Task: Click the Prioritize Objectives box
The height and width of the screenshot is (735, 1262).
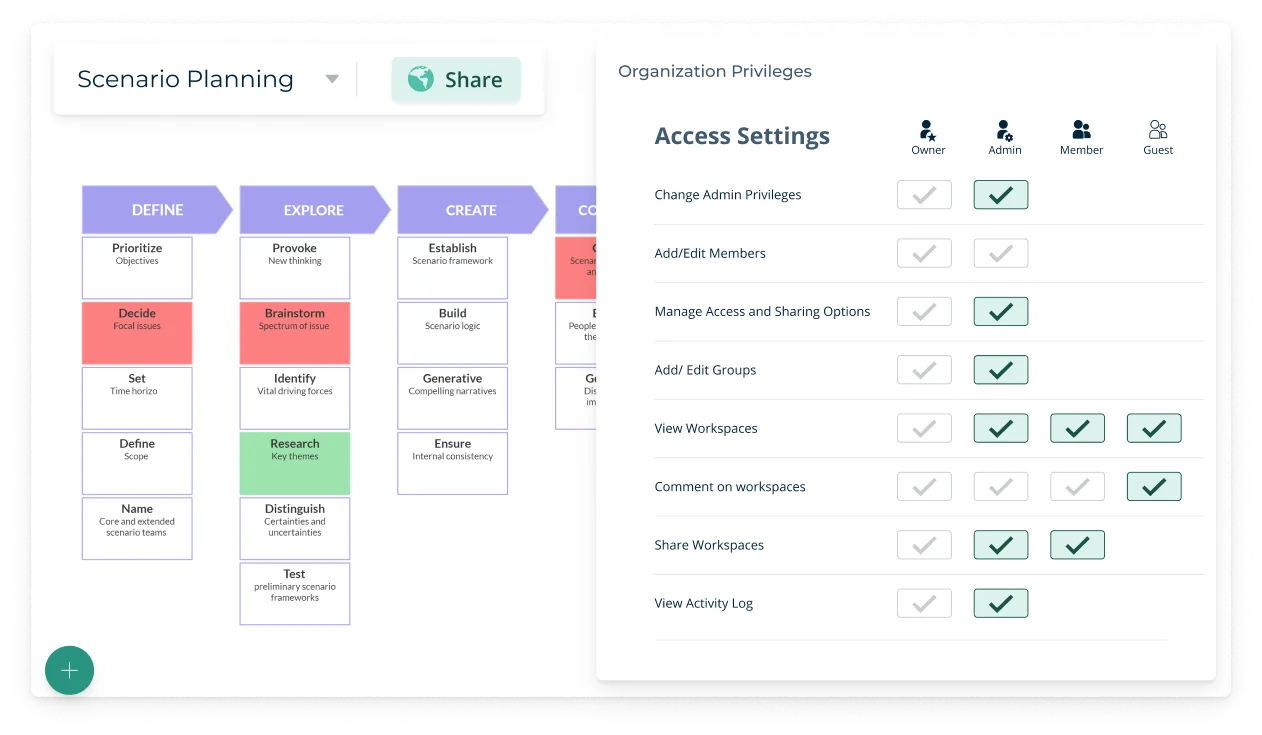Action: [137, 268]
